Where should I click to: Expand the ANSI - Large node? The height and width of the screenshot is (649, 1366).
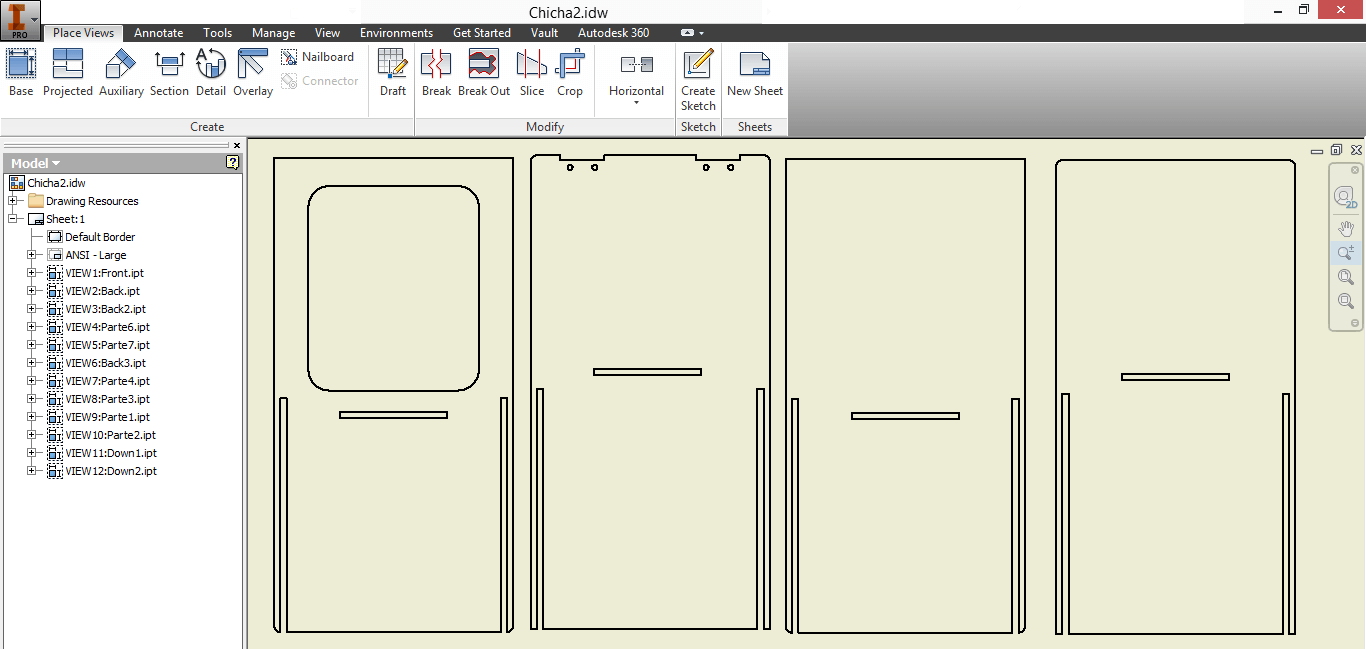click(x=32, y=255)
